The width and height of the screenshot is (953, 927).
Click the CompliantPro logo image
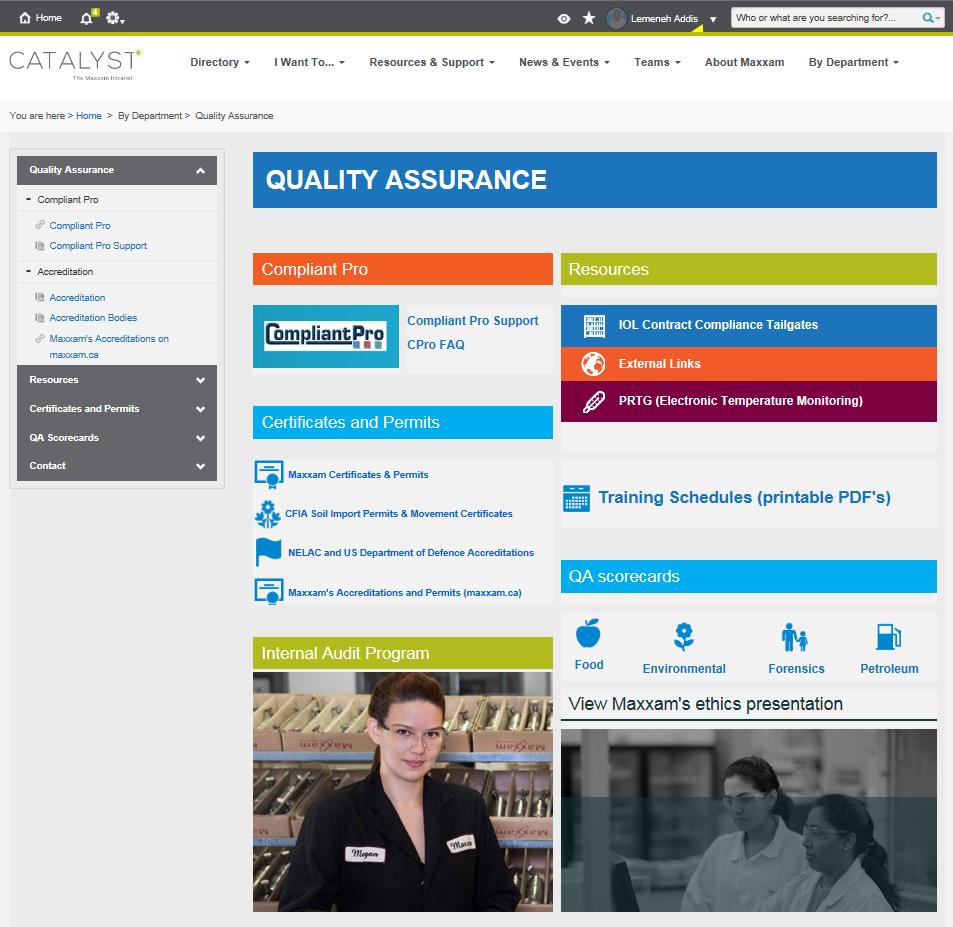coord(326,336)
